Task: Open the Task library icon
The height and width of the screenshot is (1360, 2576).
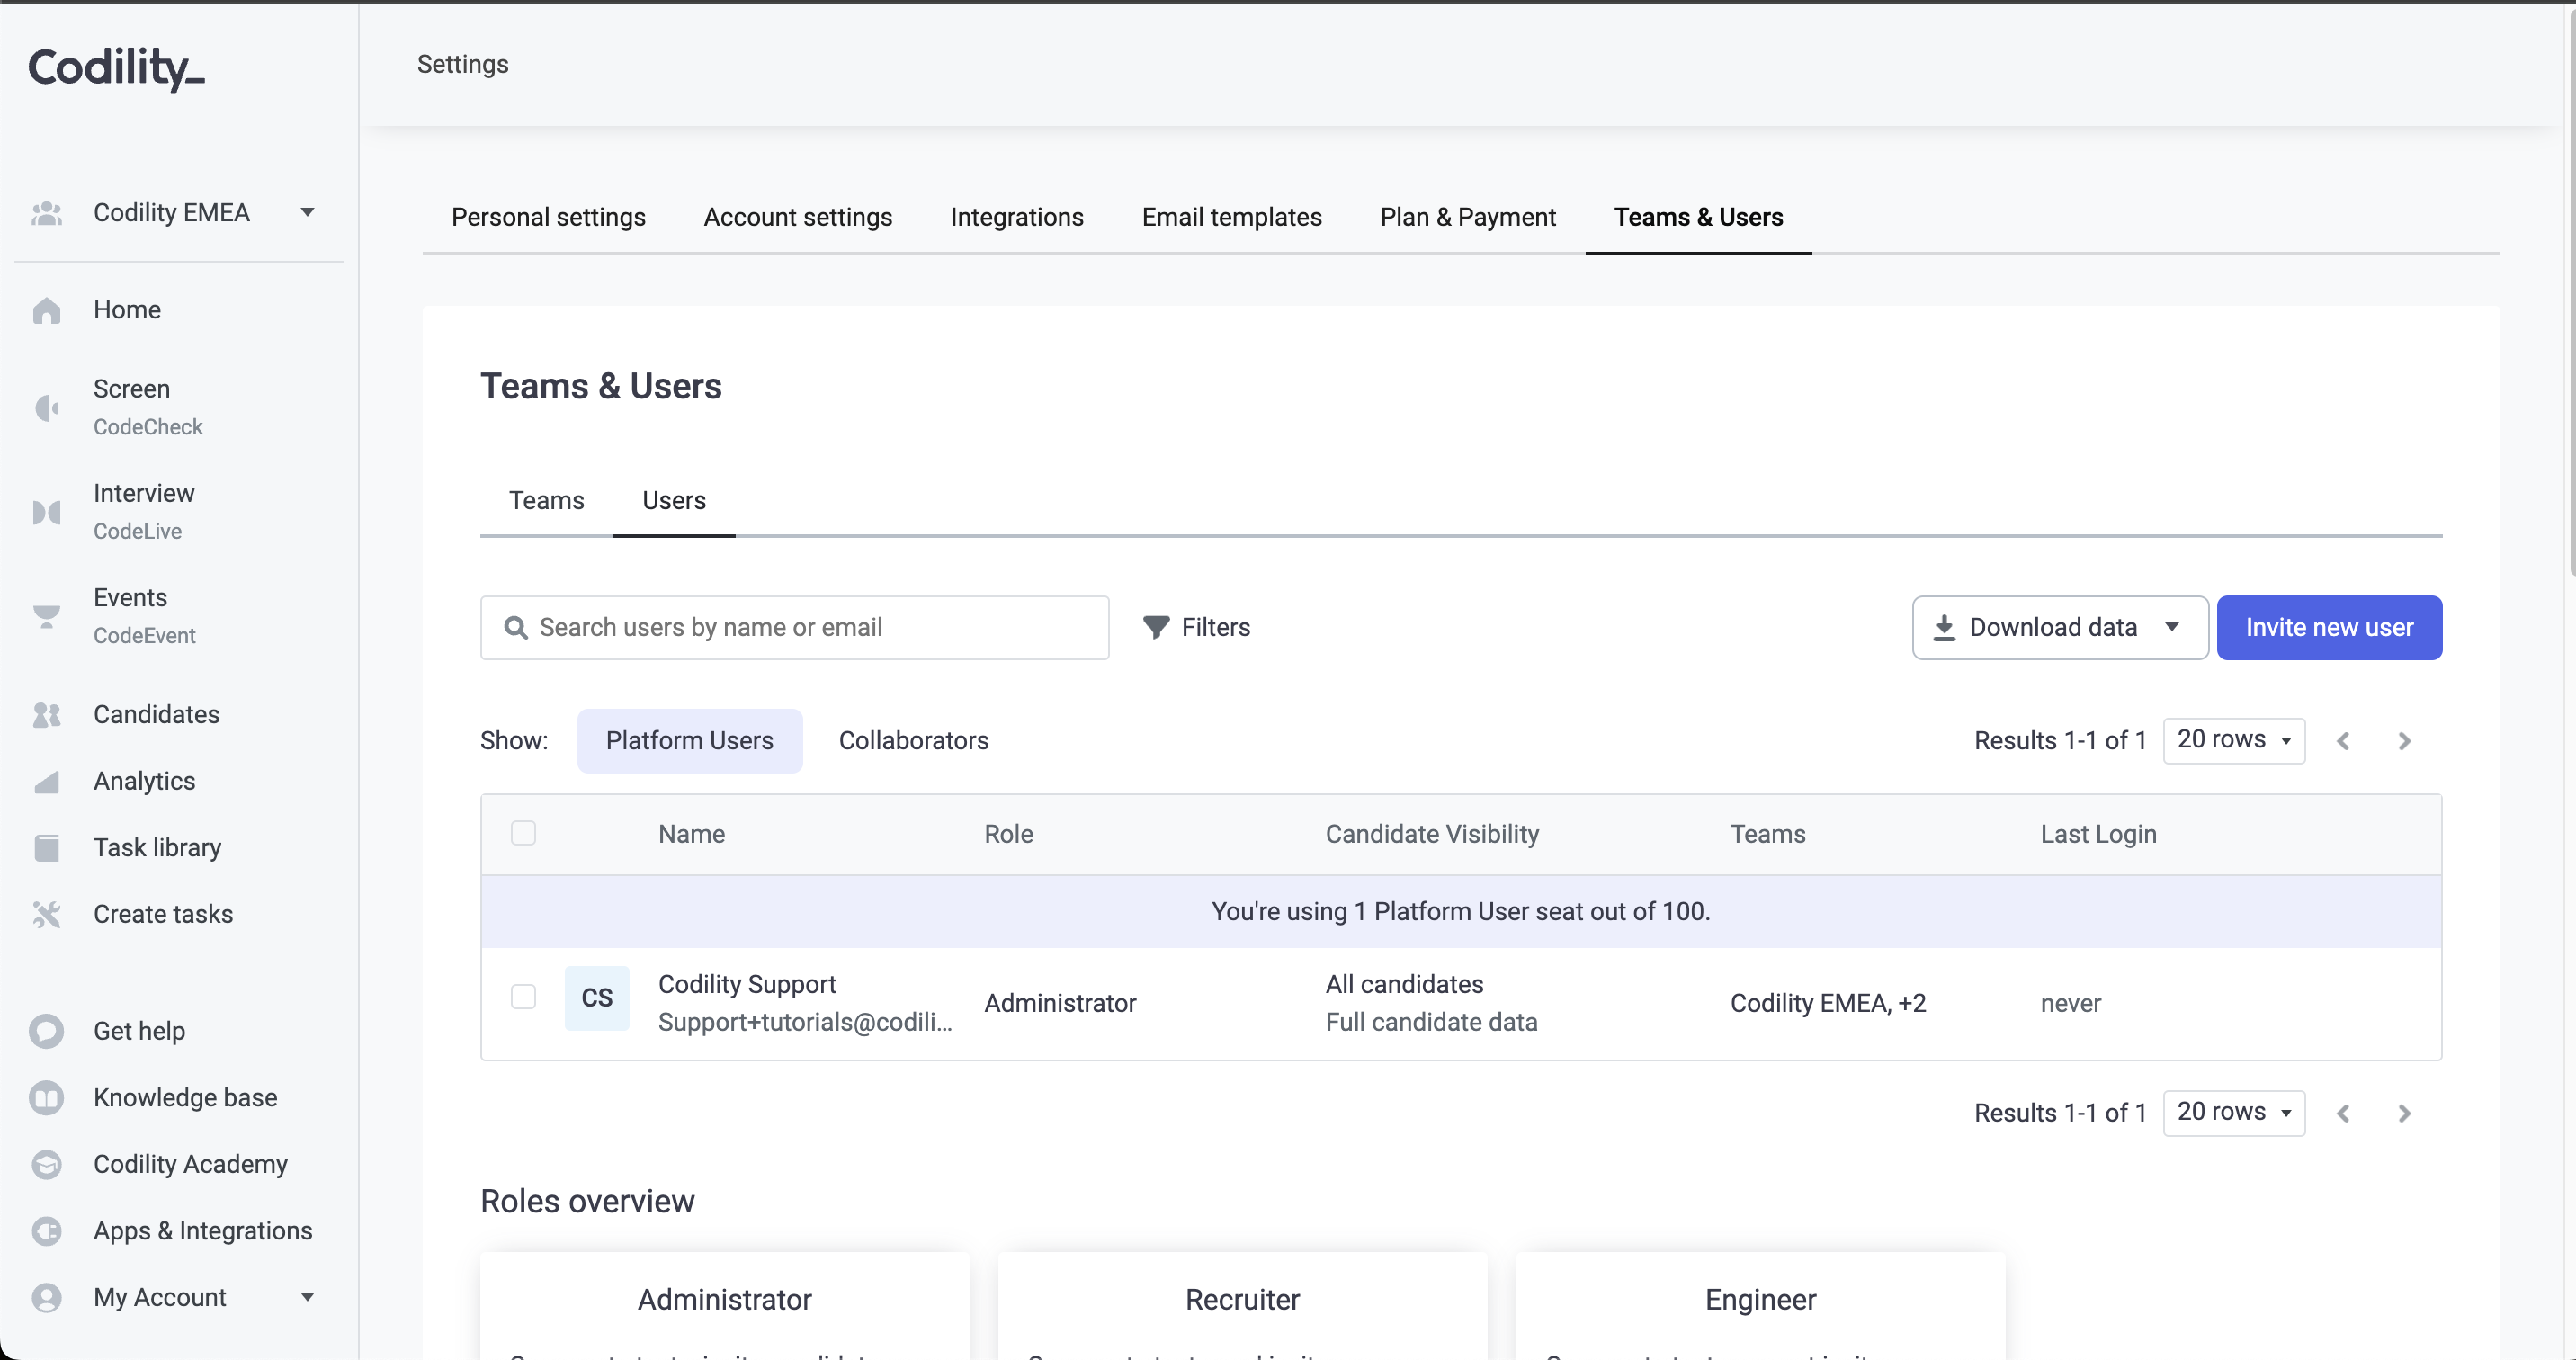Action: click(x=47, y=848)
